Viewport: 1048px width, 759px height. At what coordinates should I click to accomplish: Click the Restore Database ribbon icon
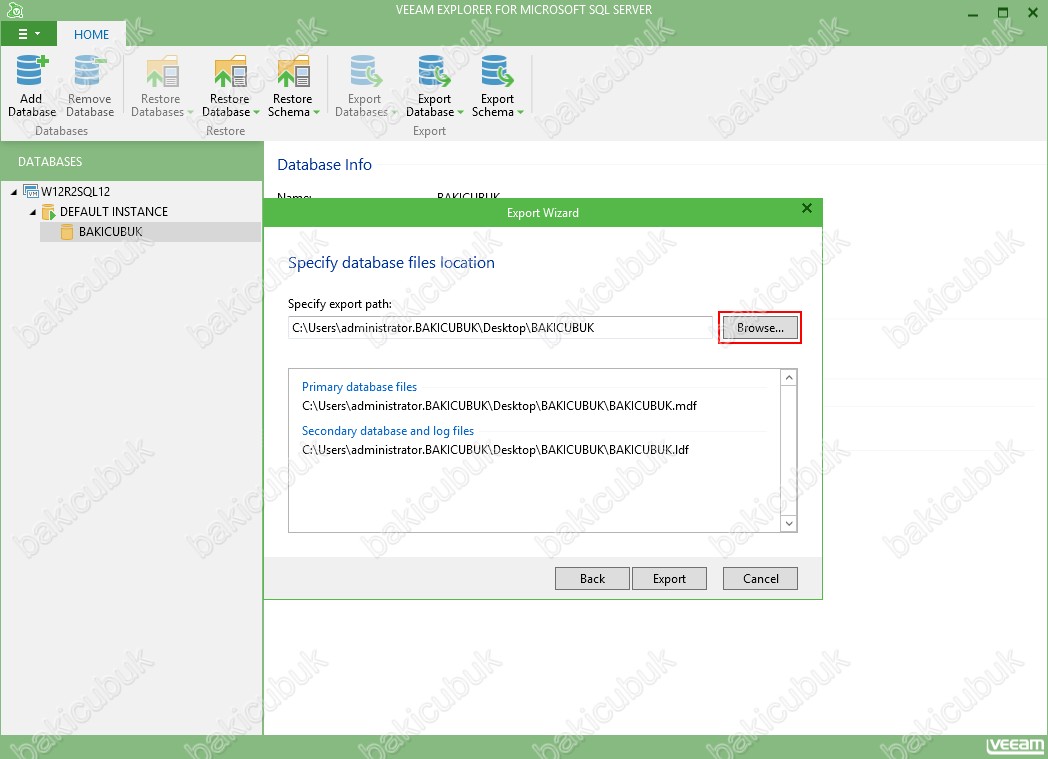click(230, 71)
